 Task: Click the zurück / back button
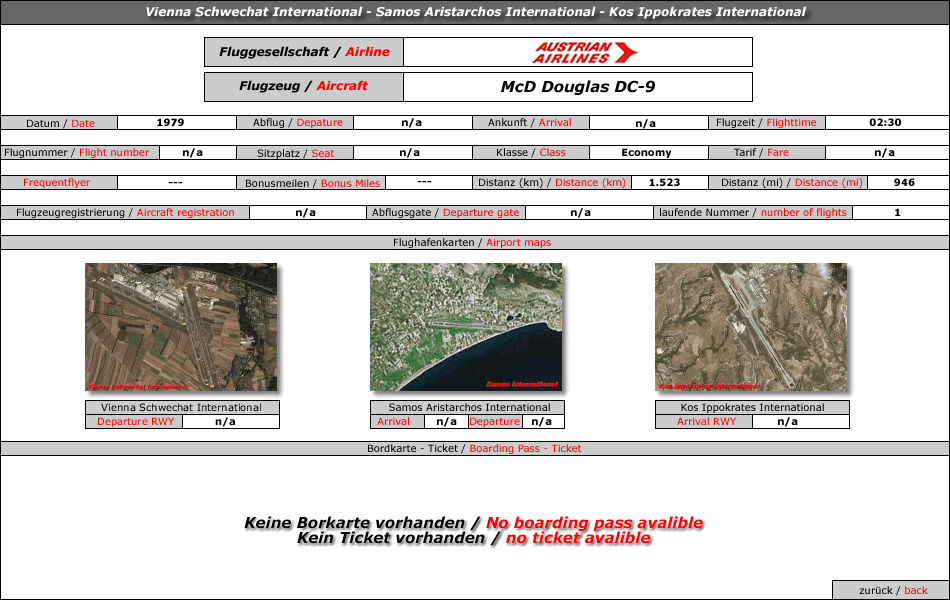tap(892, 590)
